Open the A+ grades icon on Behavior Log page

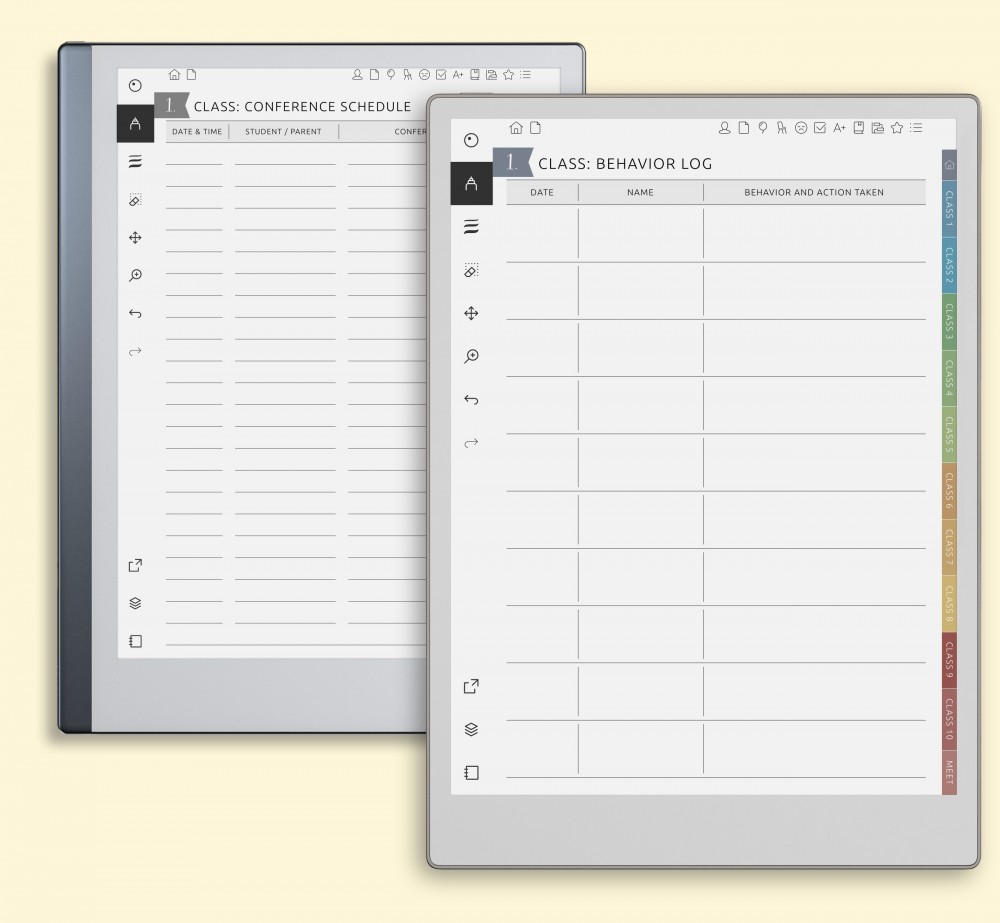[x=839, y=128]
